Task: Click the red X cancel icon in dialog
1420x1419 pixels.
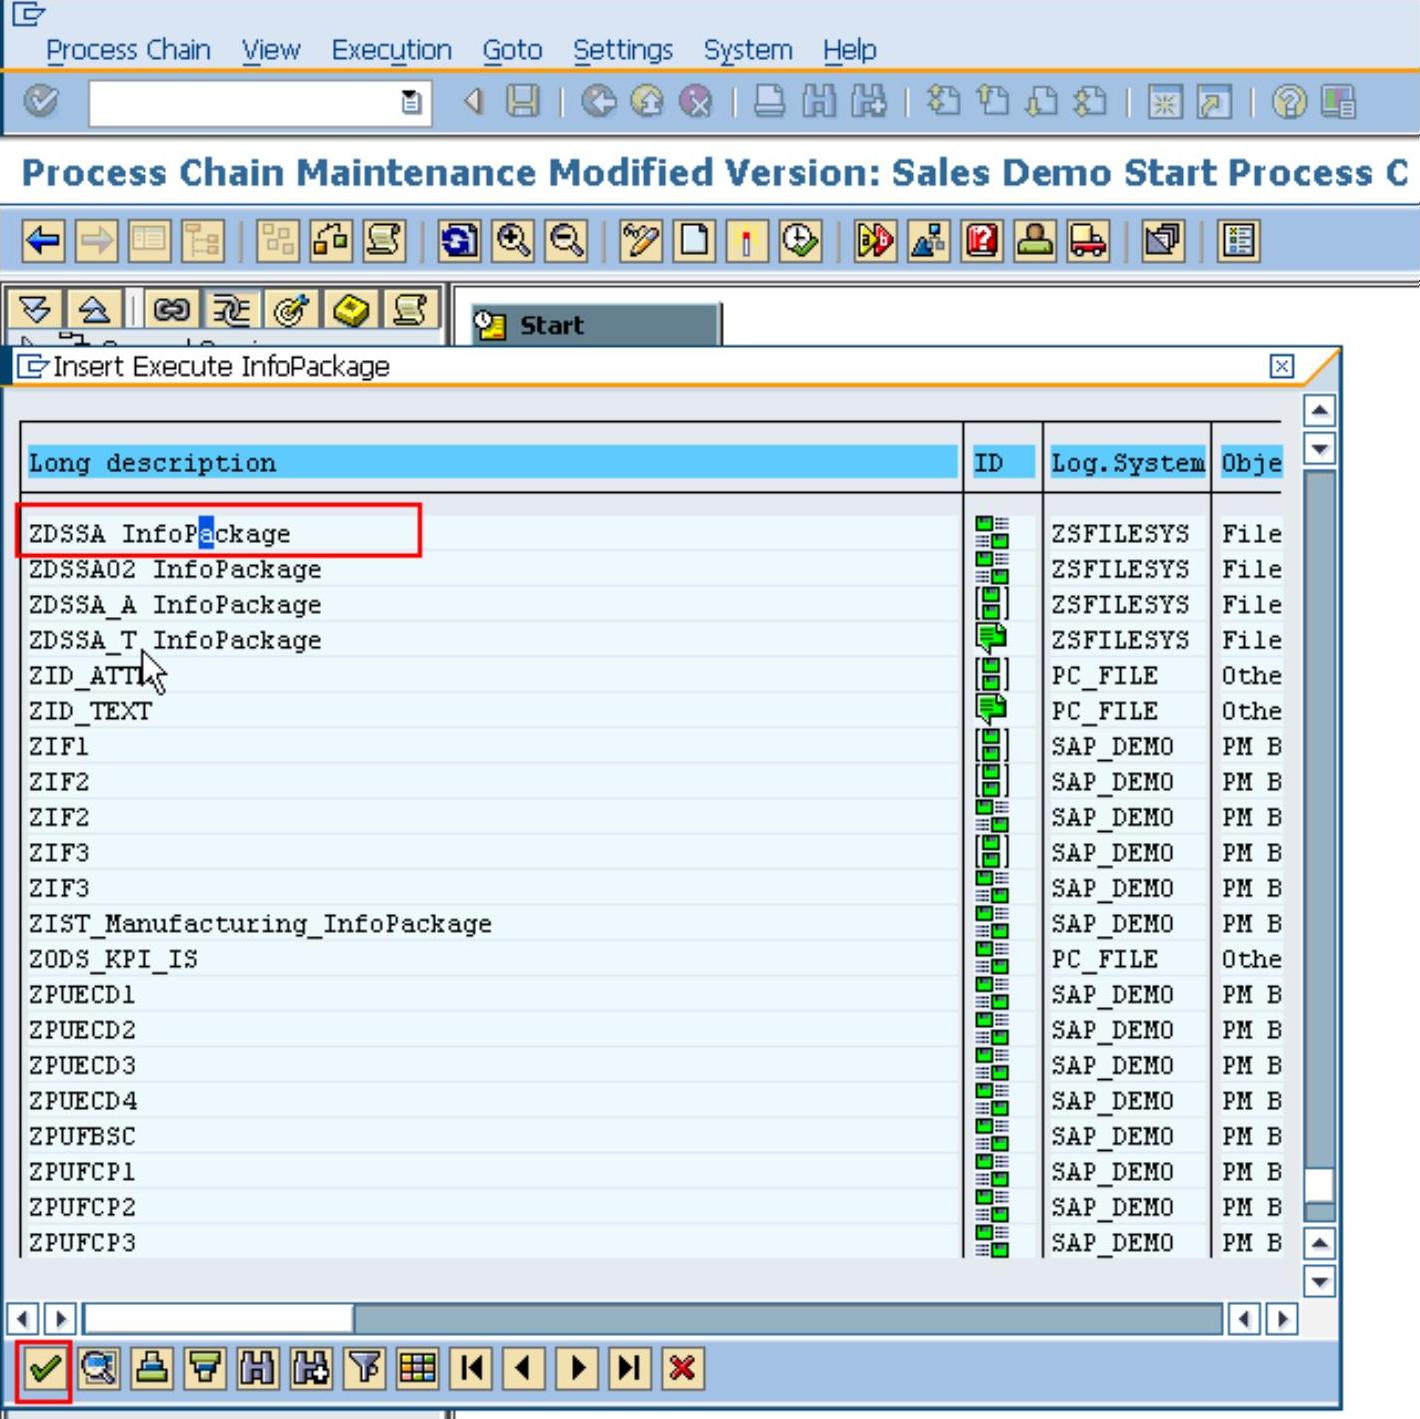Action: [x=682, y=1368]
